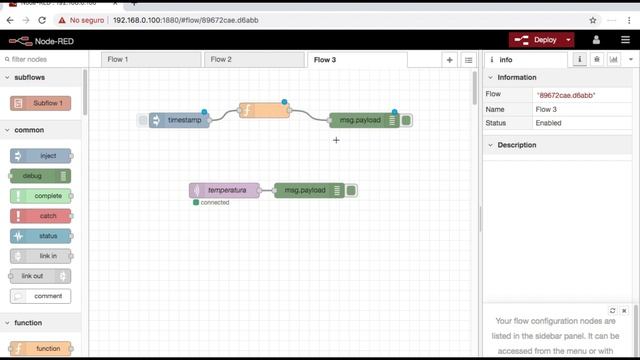Select the link out palette node

pyautogui.click(x=40, y=276)
